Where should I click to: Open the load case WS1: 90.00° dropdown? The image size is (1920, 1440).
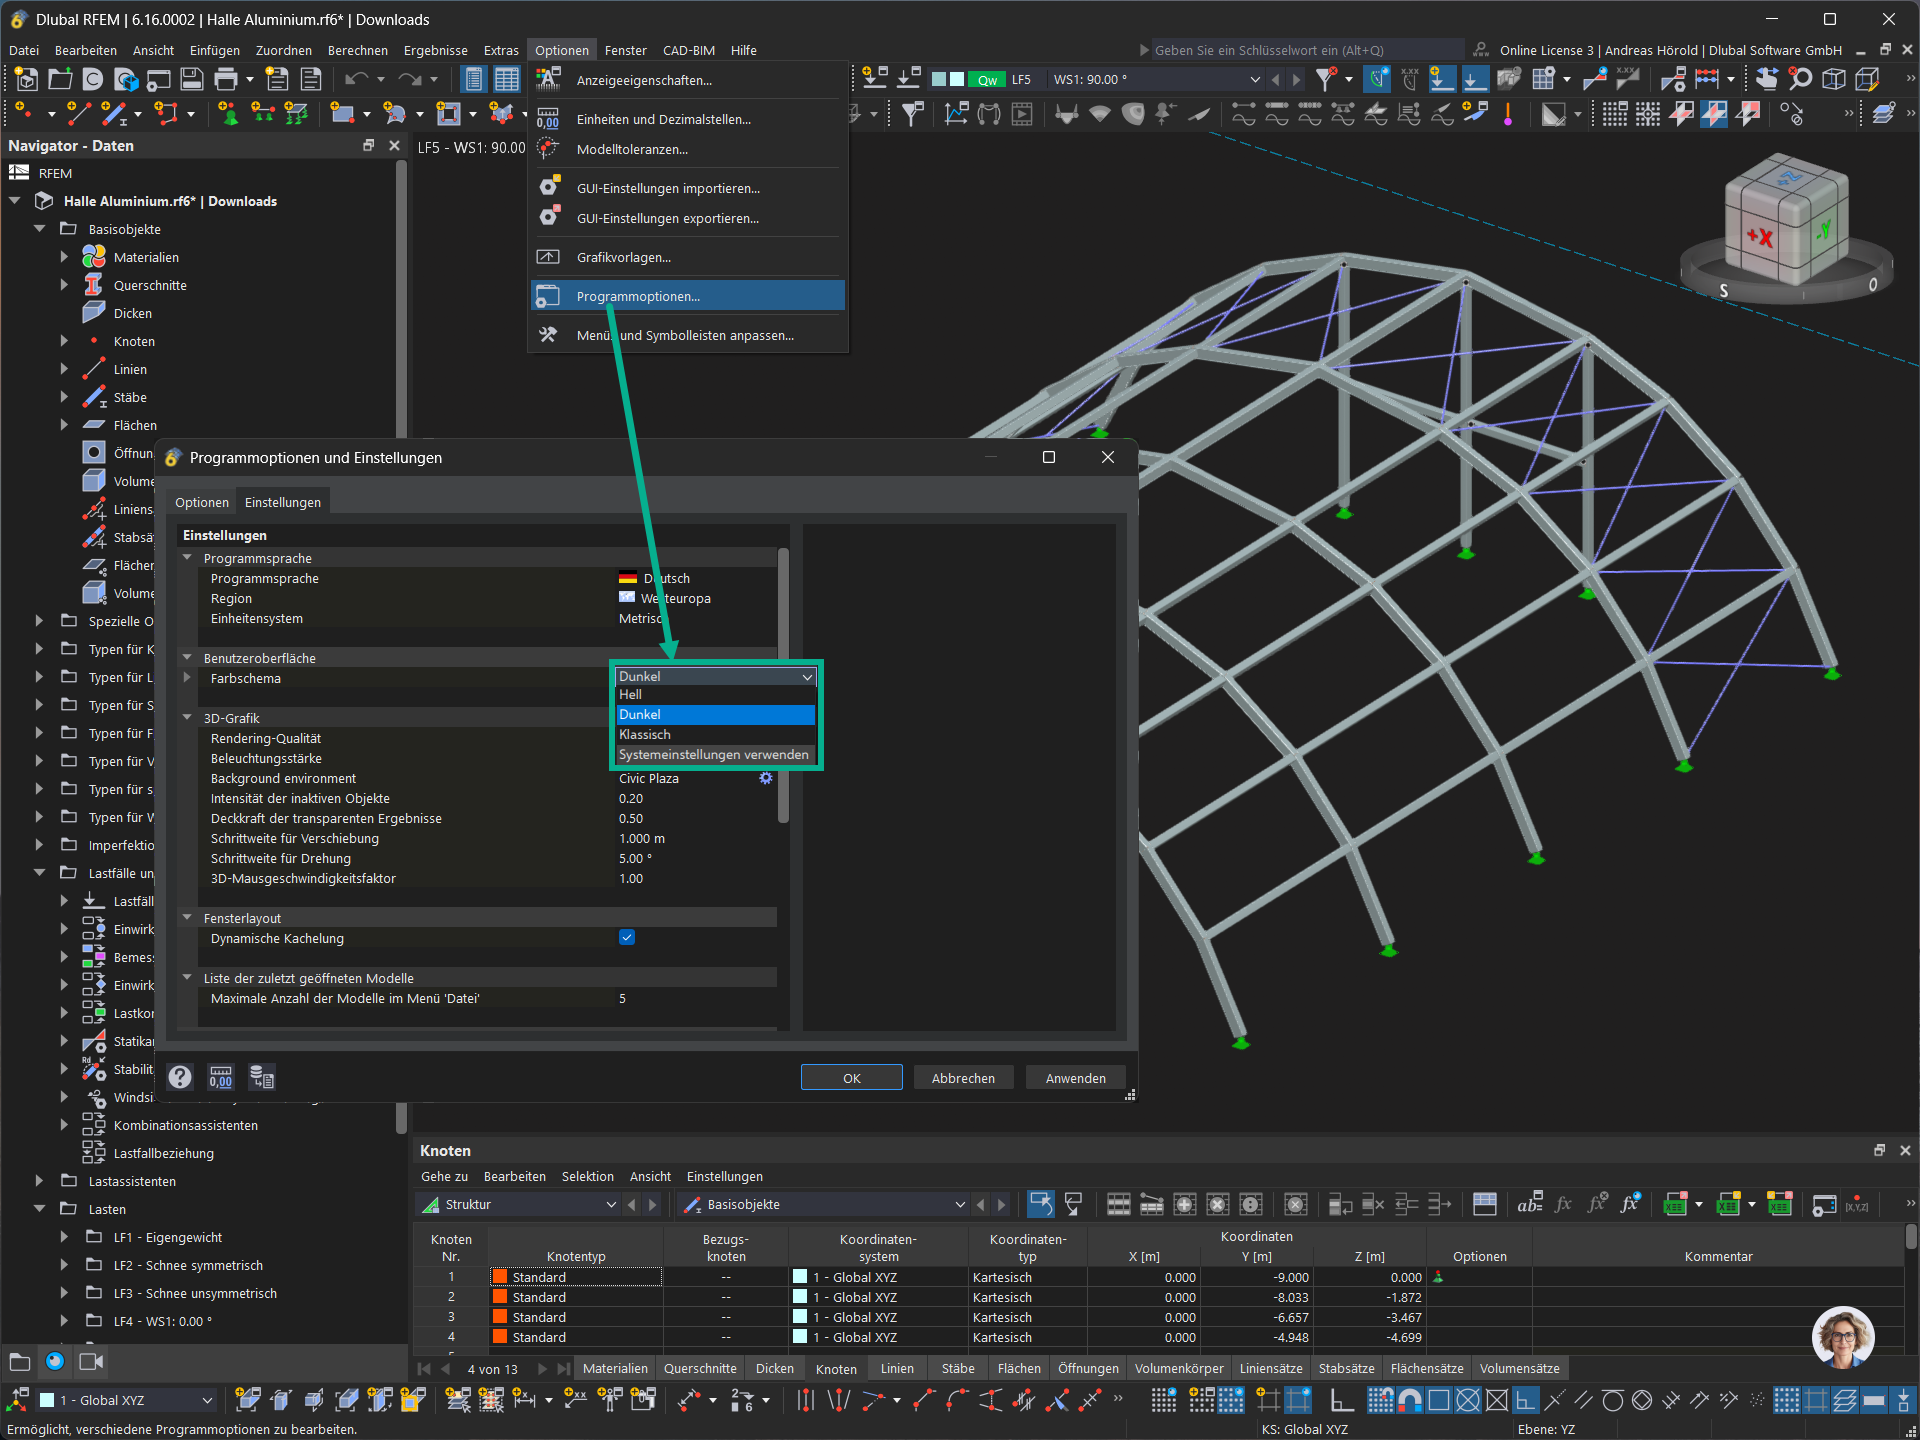[x=1255, y=79]
